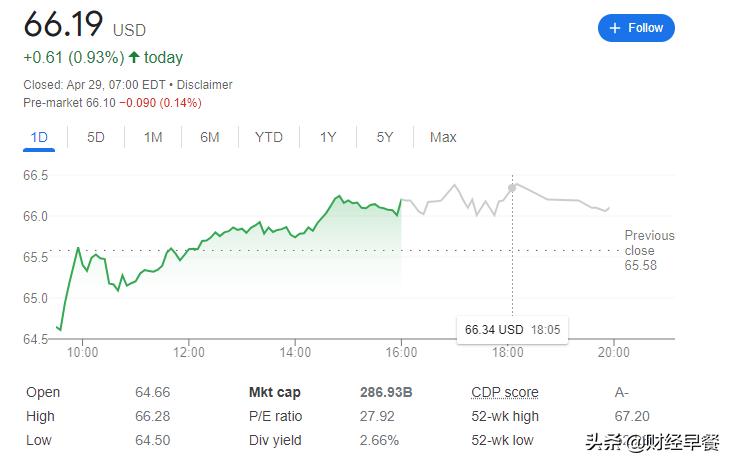Switch to the 5D chart tab

96,137
